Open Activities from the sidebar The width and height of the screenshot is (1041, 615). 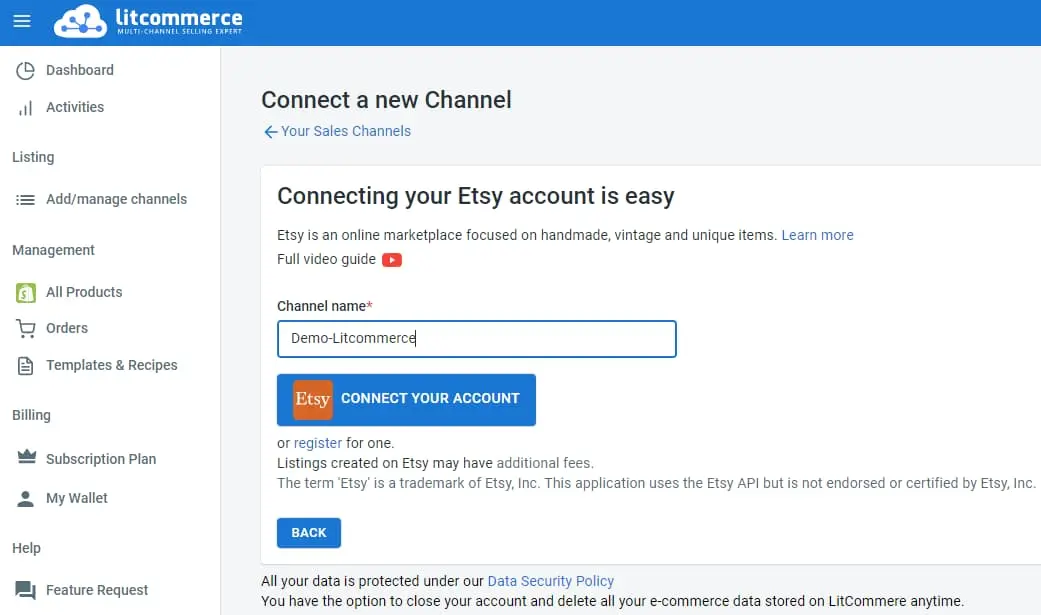(x=24, y=107)
